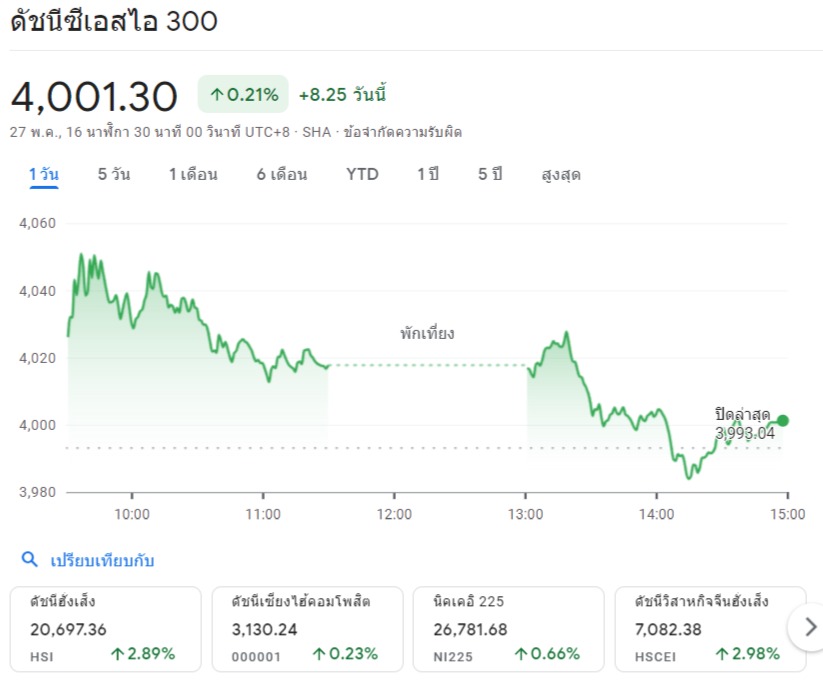The width and height of the screenshot is (823, 680).
Task: Open the ดัชนีฮั่งเส็ง HSI card
Action: [x=105, y=628]
